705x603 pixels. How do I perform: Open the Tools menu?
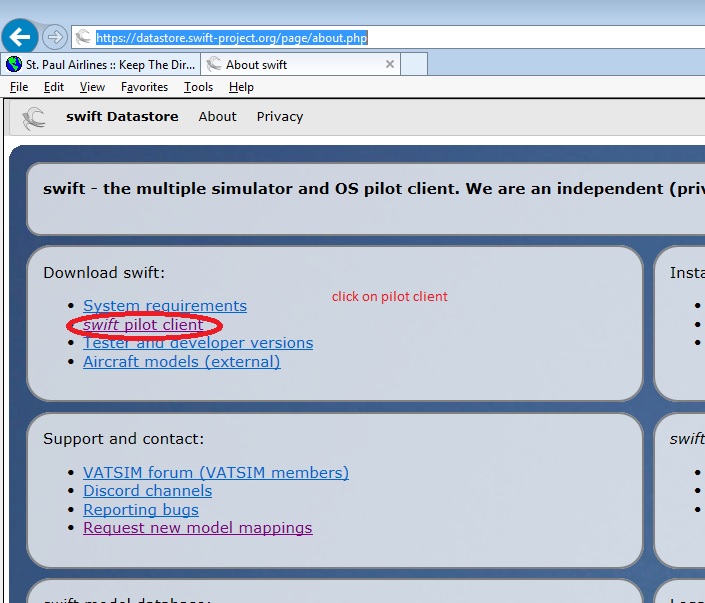(198, 87)
